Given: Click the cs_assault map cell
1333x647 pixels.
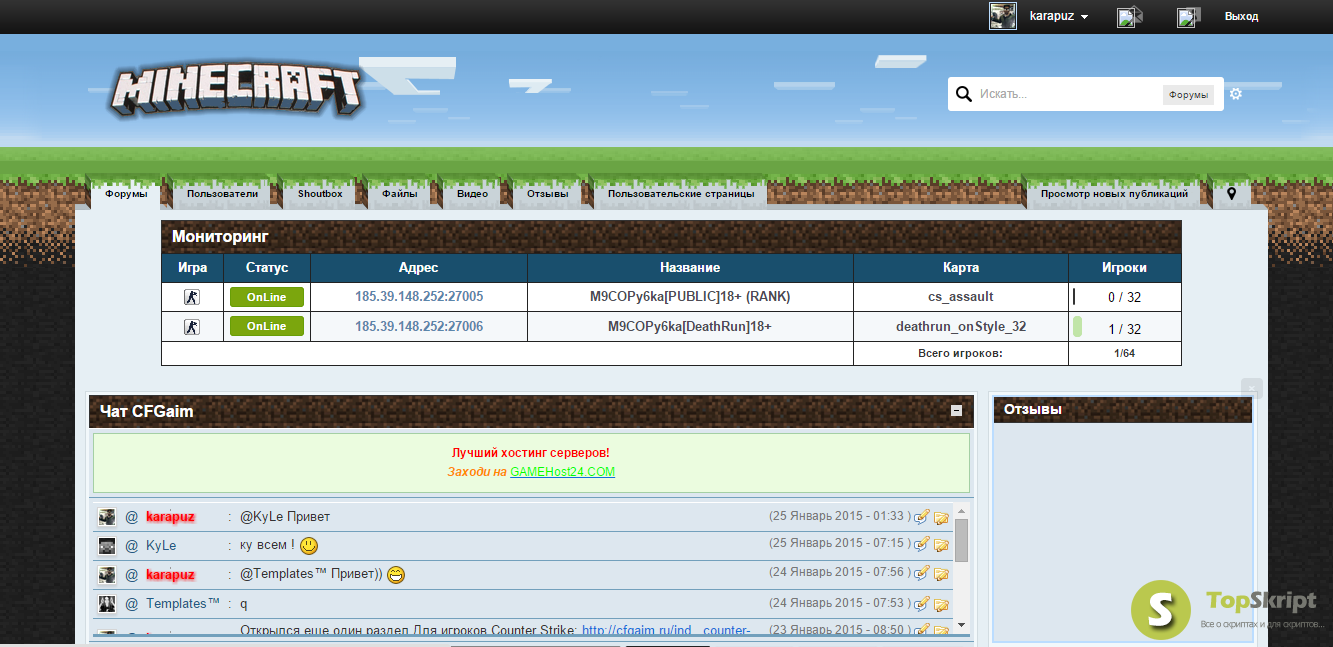Looking at the screenshot, I should (961, 297).
